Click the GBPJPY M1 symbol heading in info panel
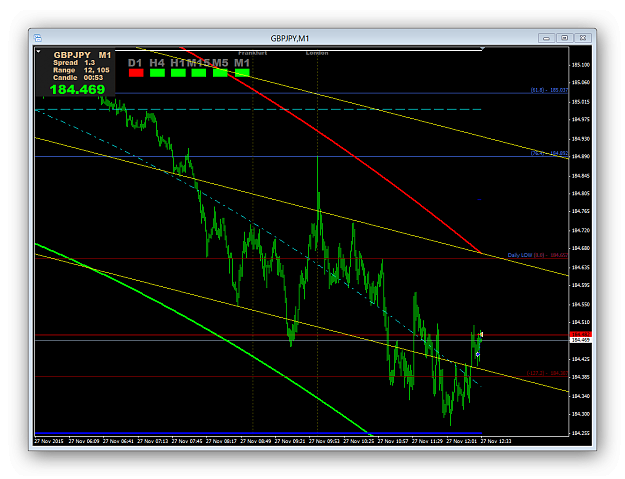Viewport: 625px width, 479px height. [x=82, y=55]
